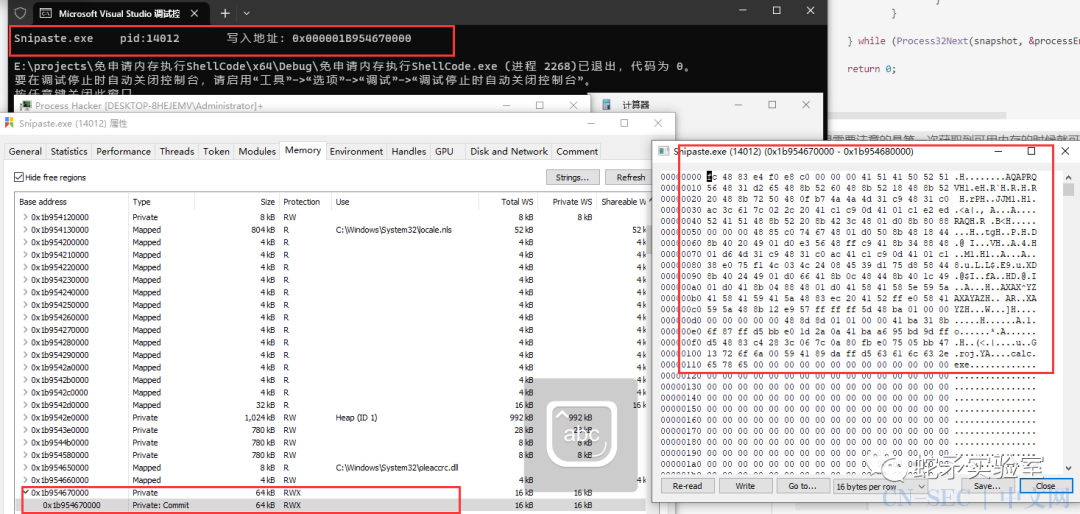Collapse the RWX region 0x1b954670000

[25, 492]
